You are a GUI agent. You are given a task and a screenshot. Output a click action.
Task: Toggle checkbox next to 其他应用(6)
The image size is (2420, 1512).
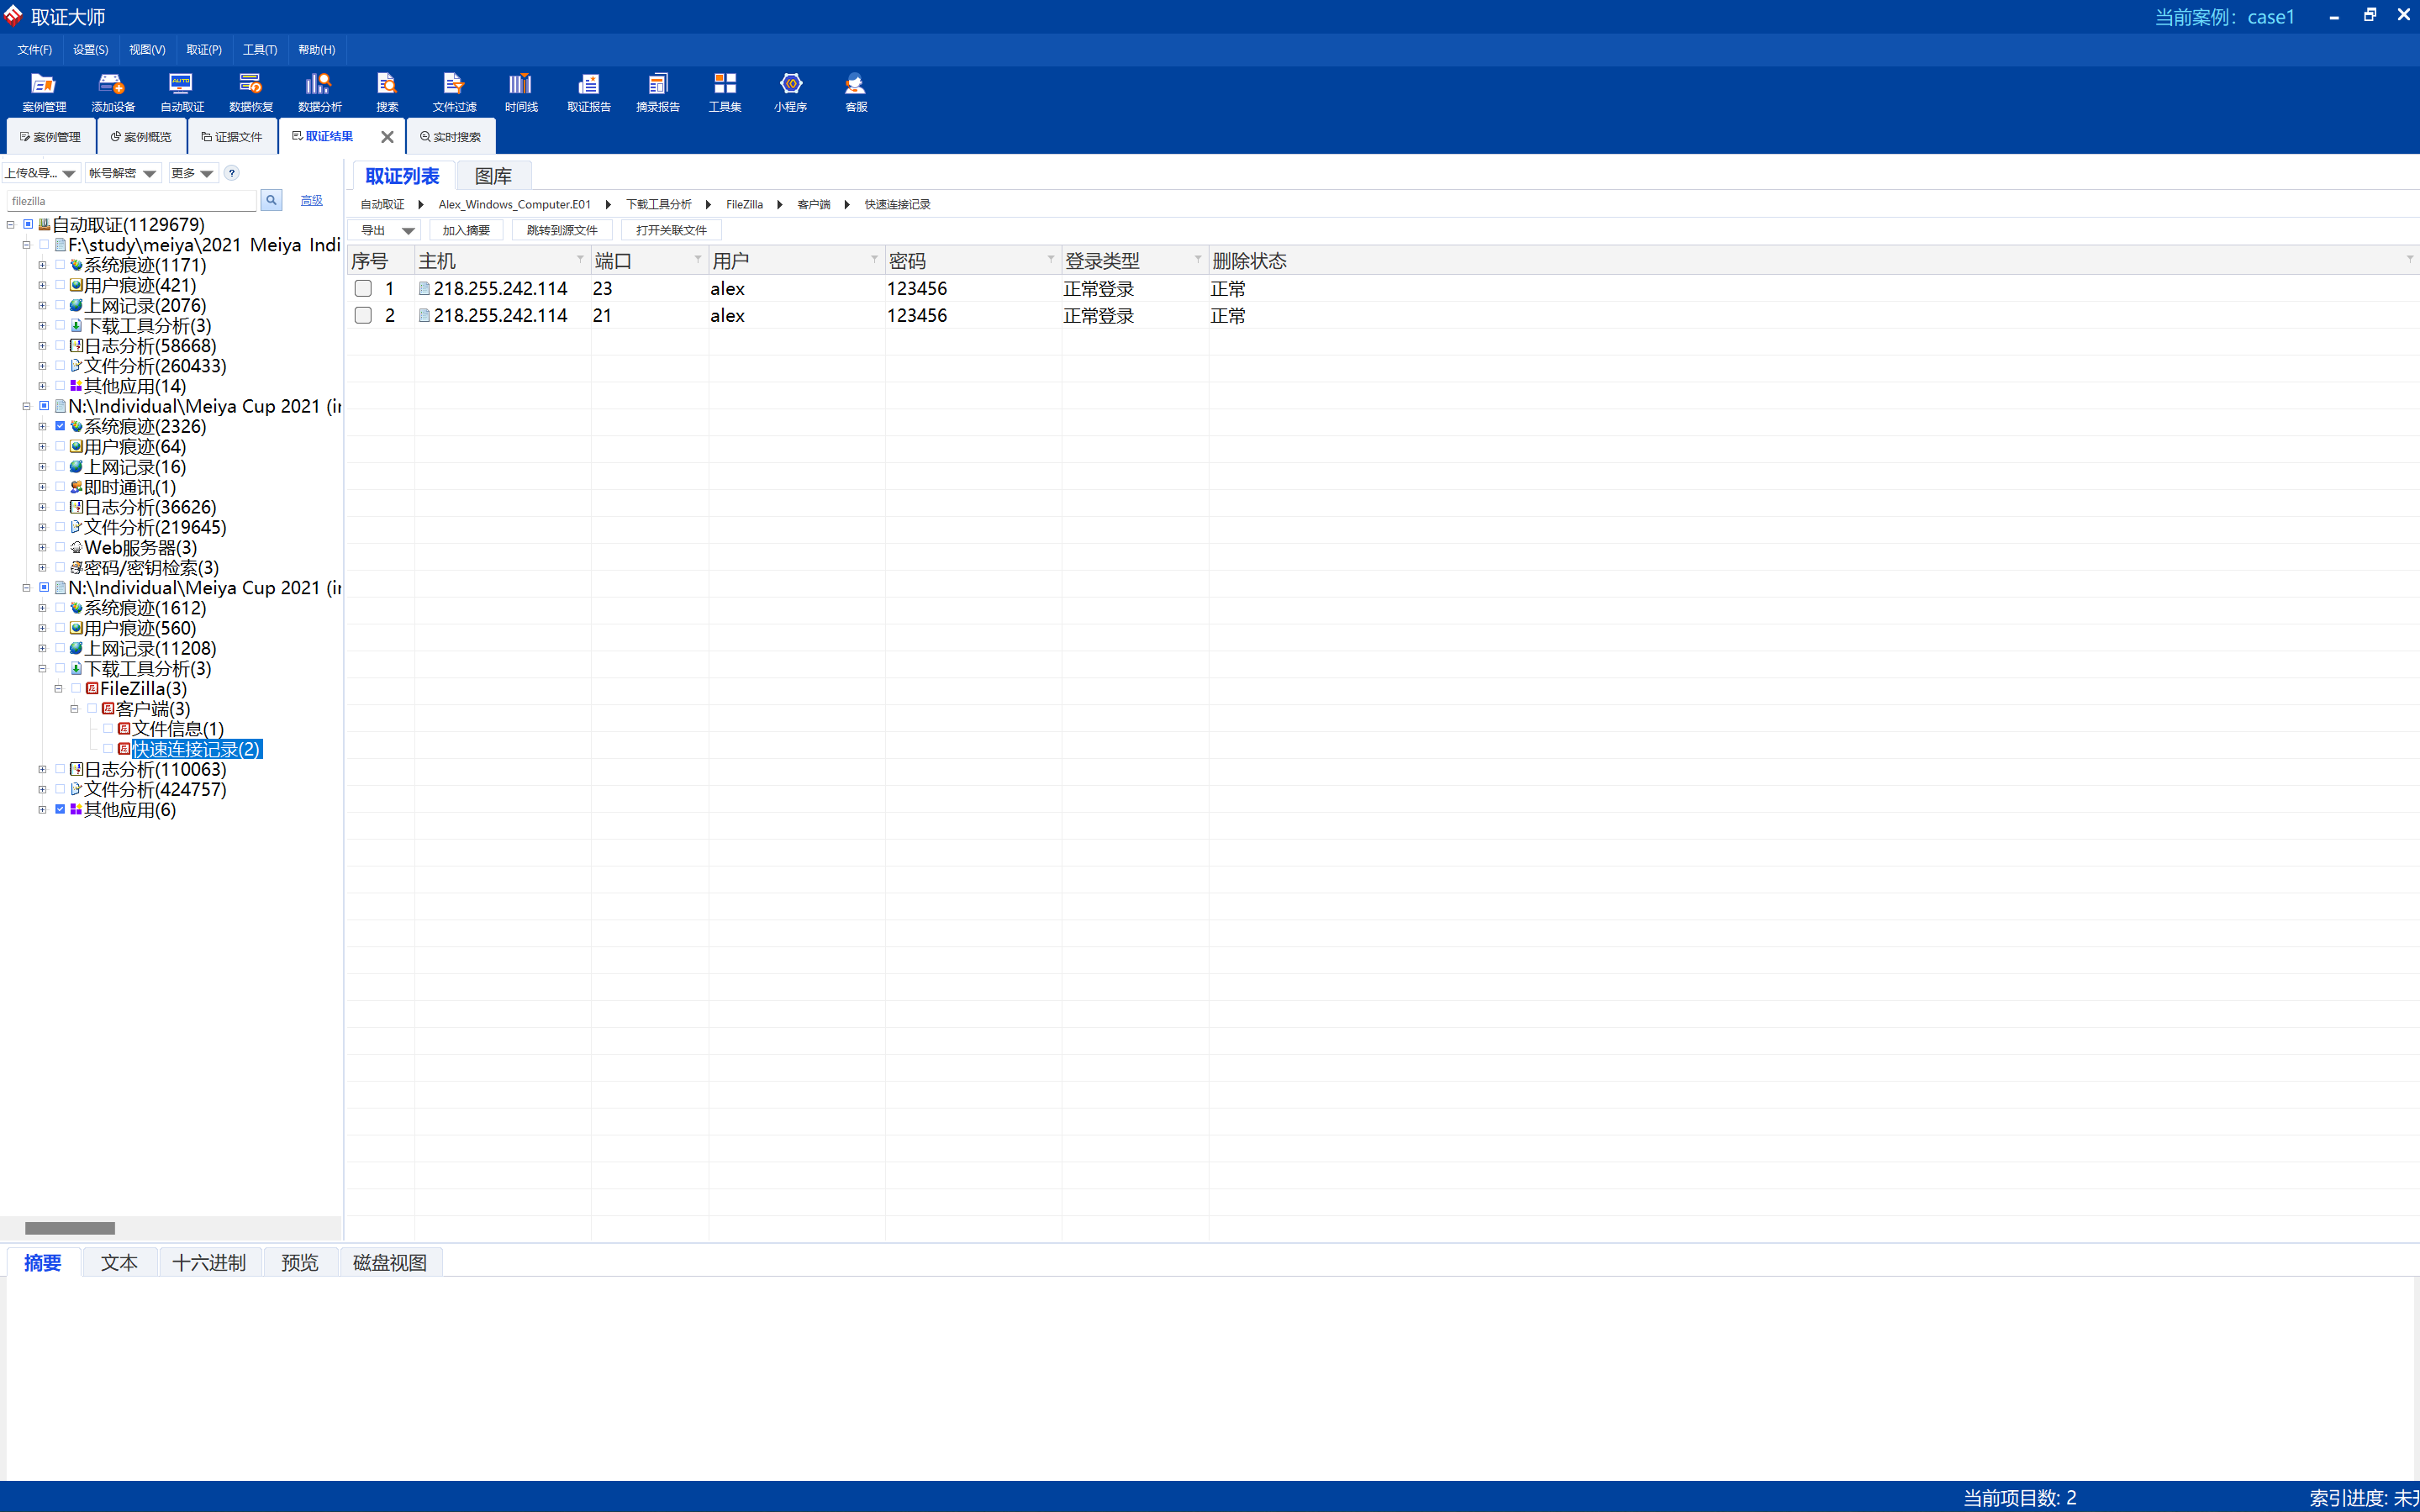[60, 809]
